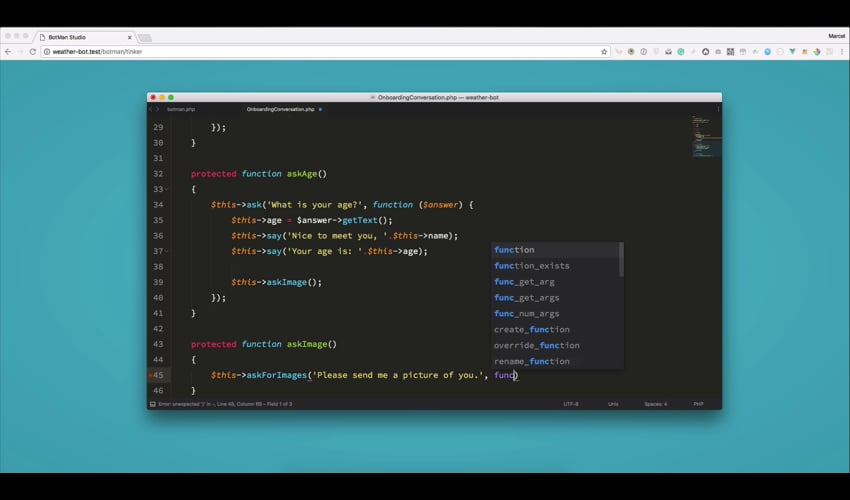
Task: Click the string 'Nice to meet you, '
Action: point(339,236)
